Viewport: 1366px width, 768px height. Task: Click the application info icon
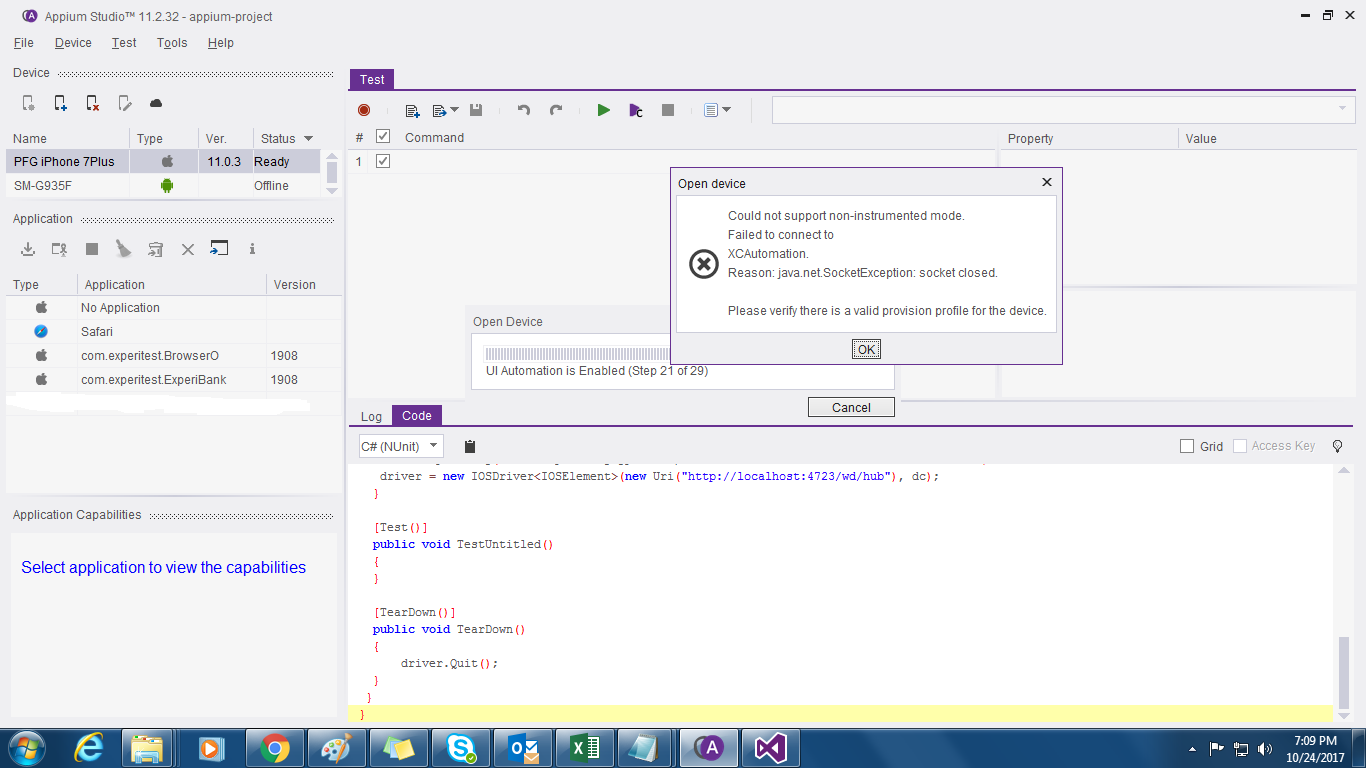(252, 249)
